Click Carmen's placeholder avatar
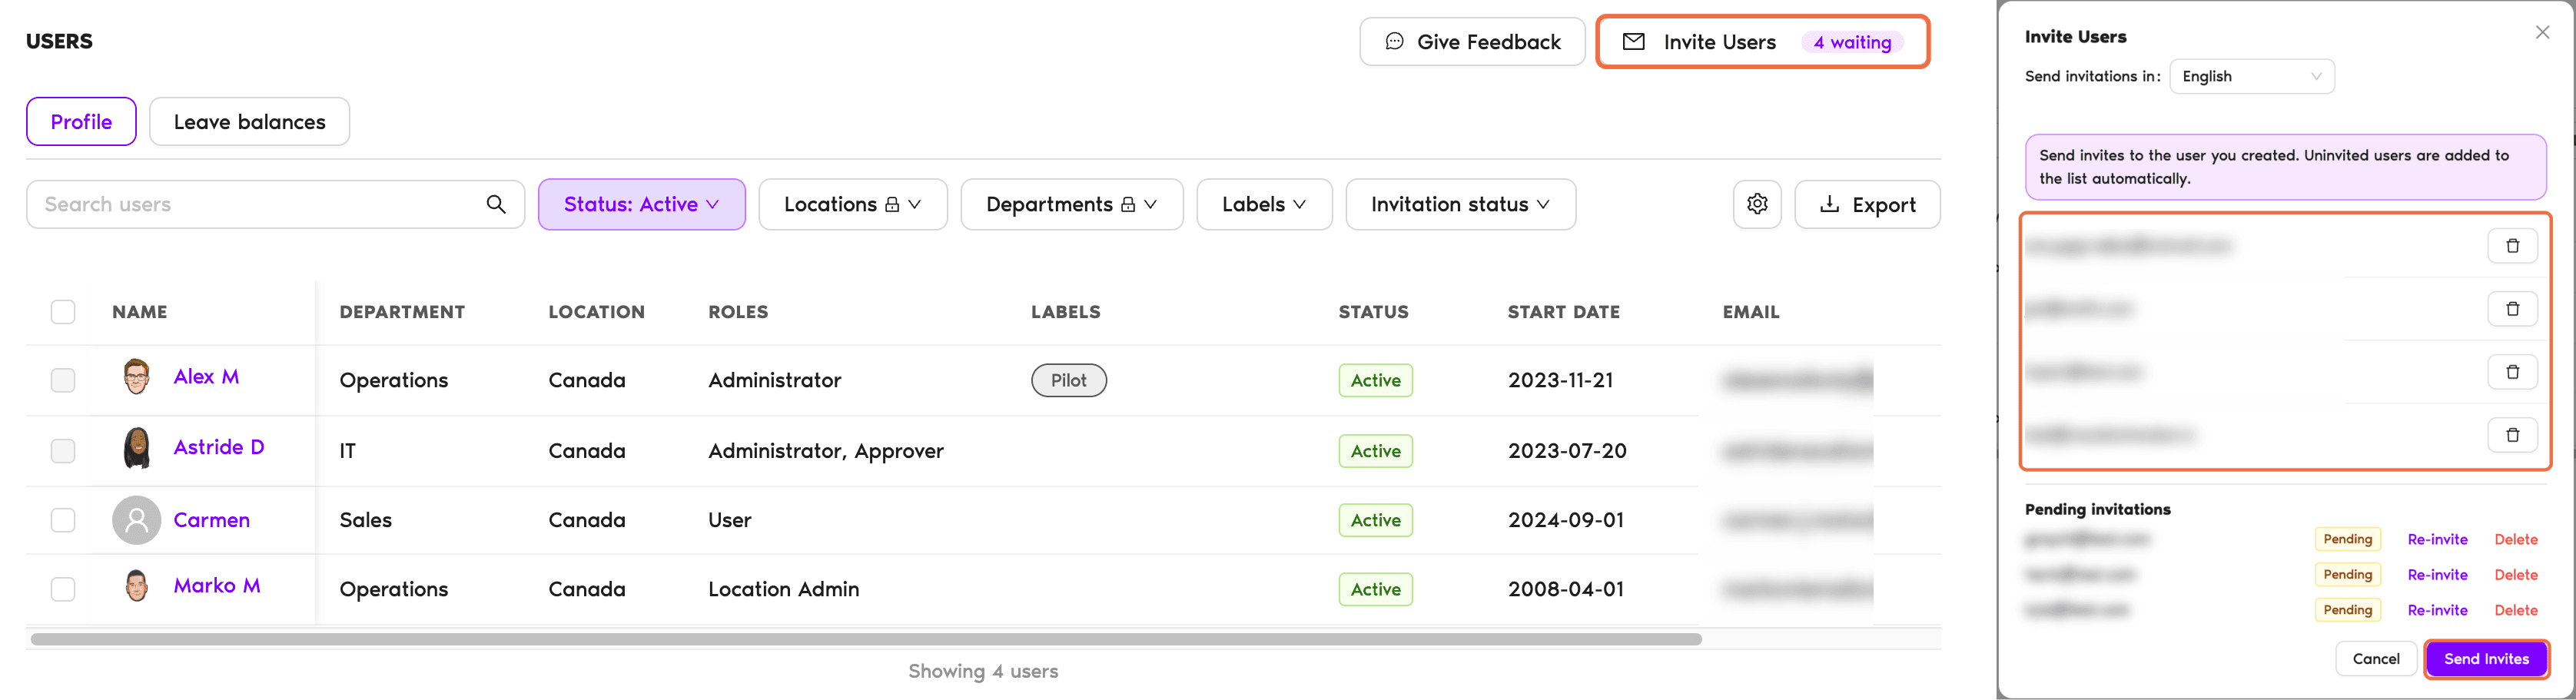This screenshot has width=2576, height=700. click(x=137, y=520)
